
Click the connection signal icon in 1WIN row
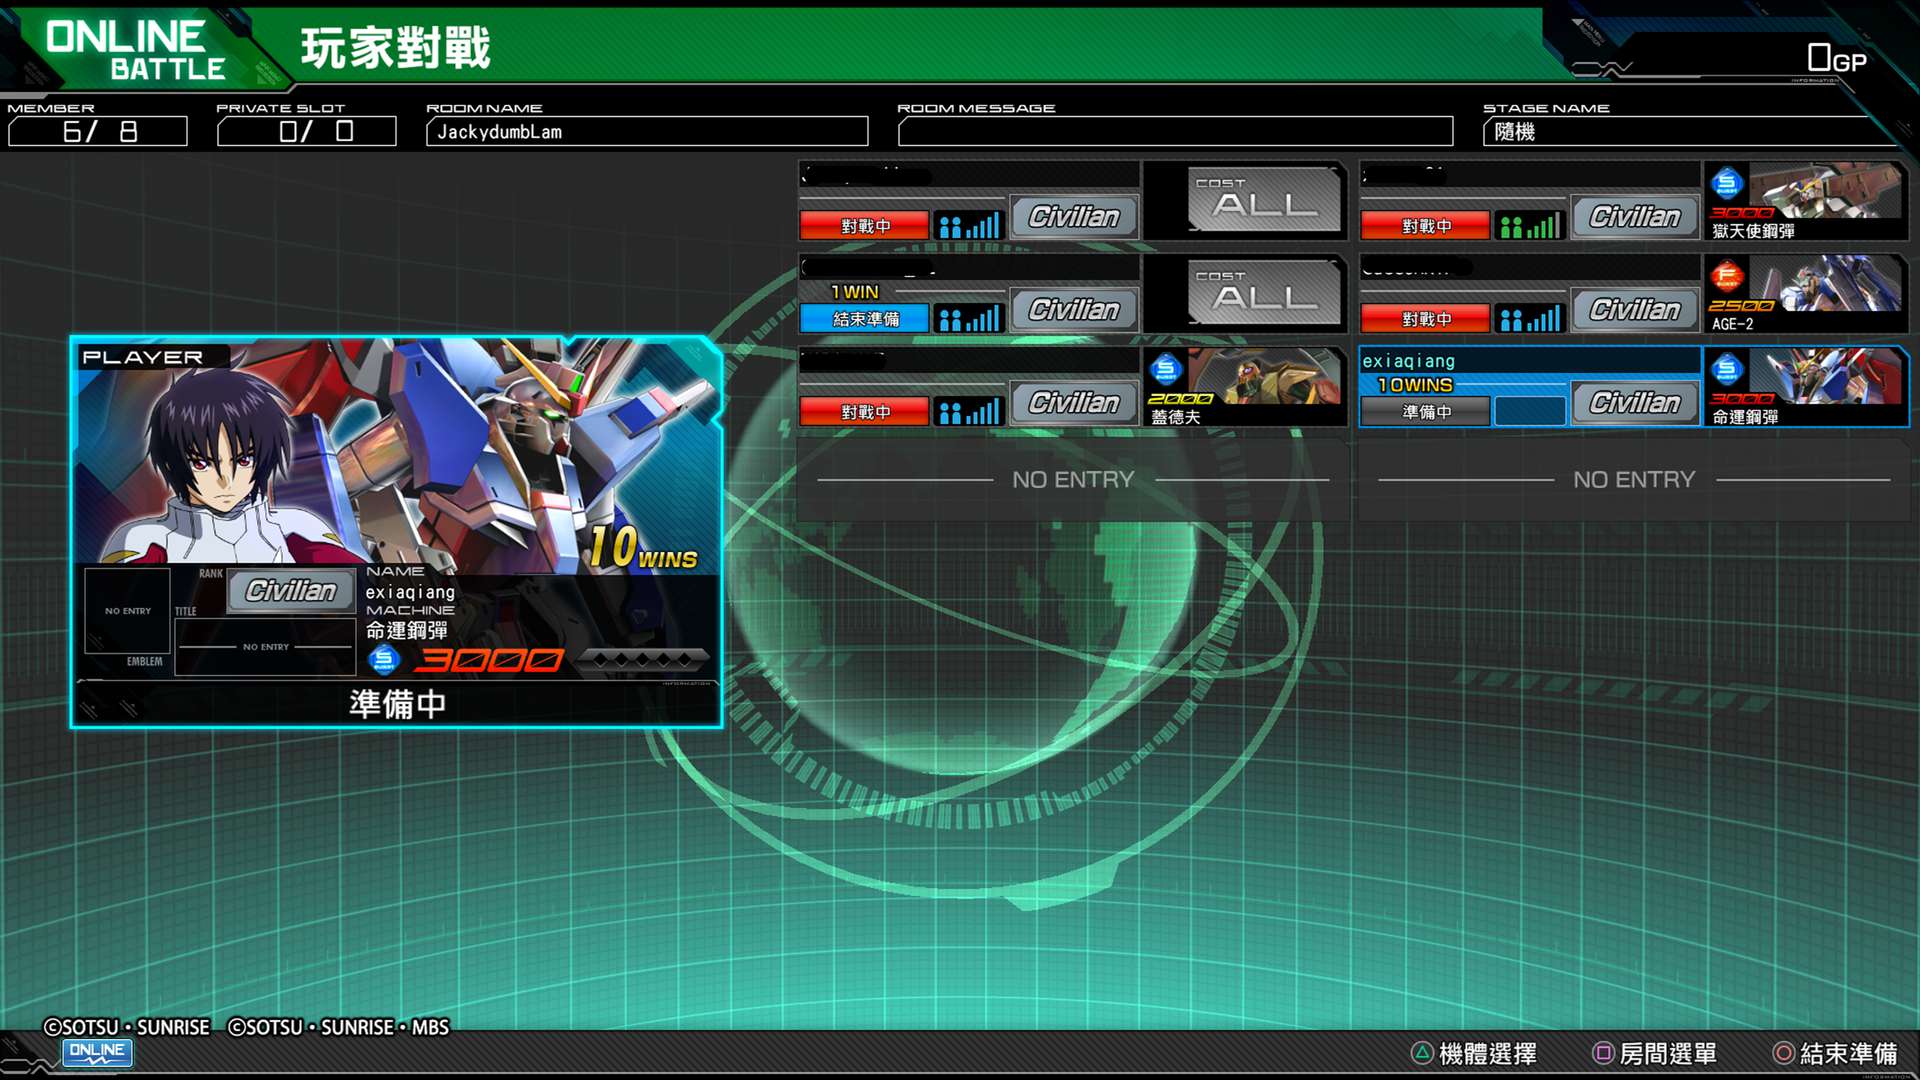[969, 319]
